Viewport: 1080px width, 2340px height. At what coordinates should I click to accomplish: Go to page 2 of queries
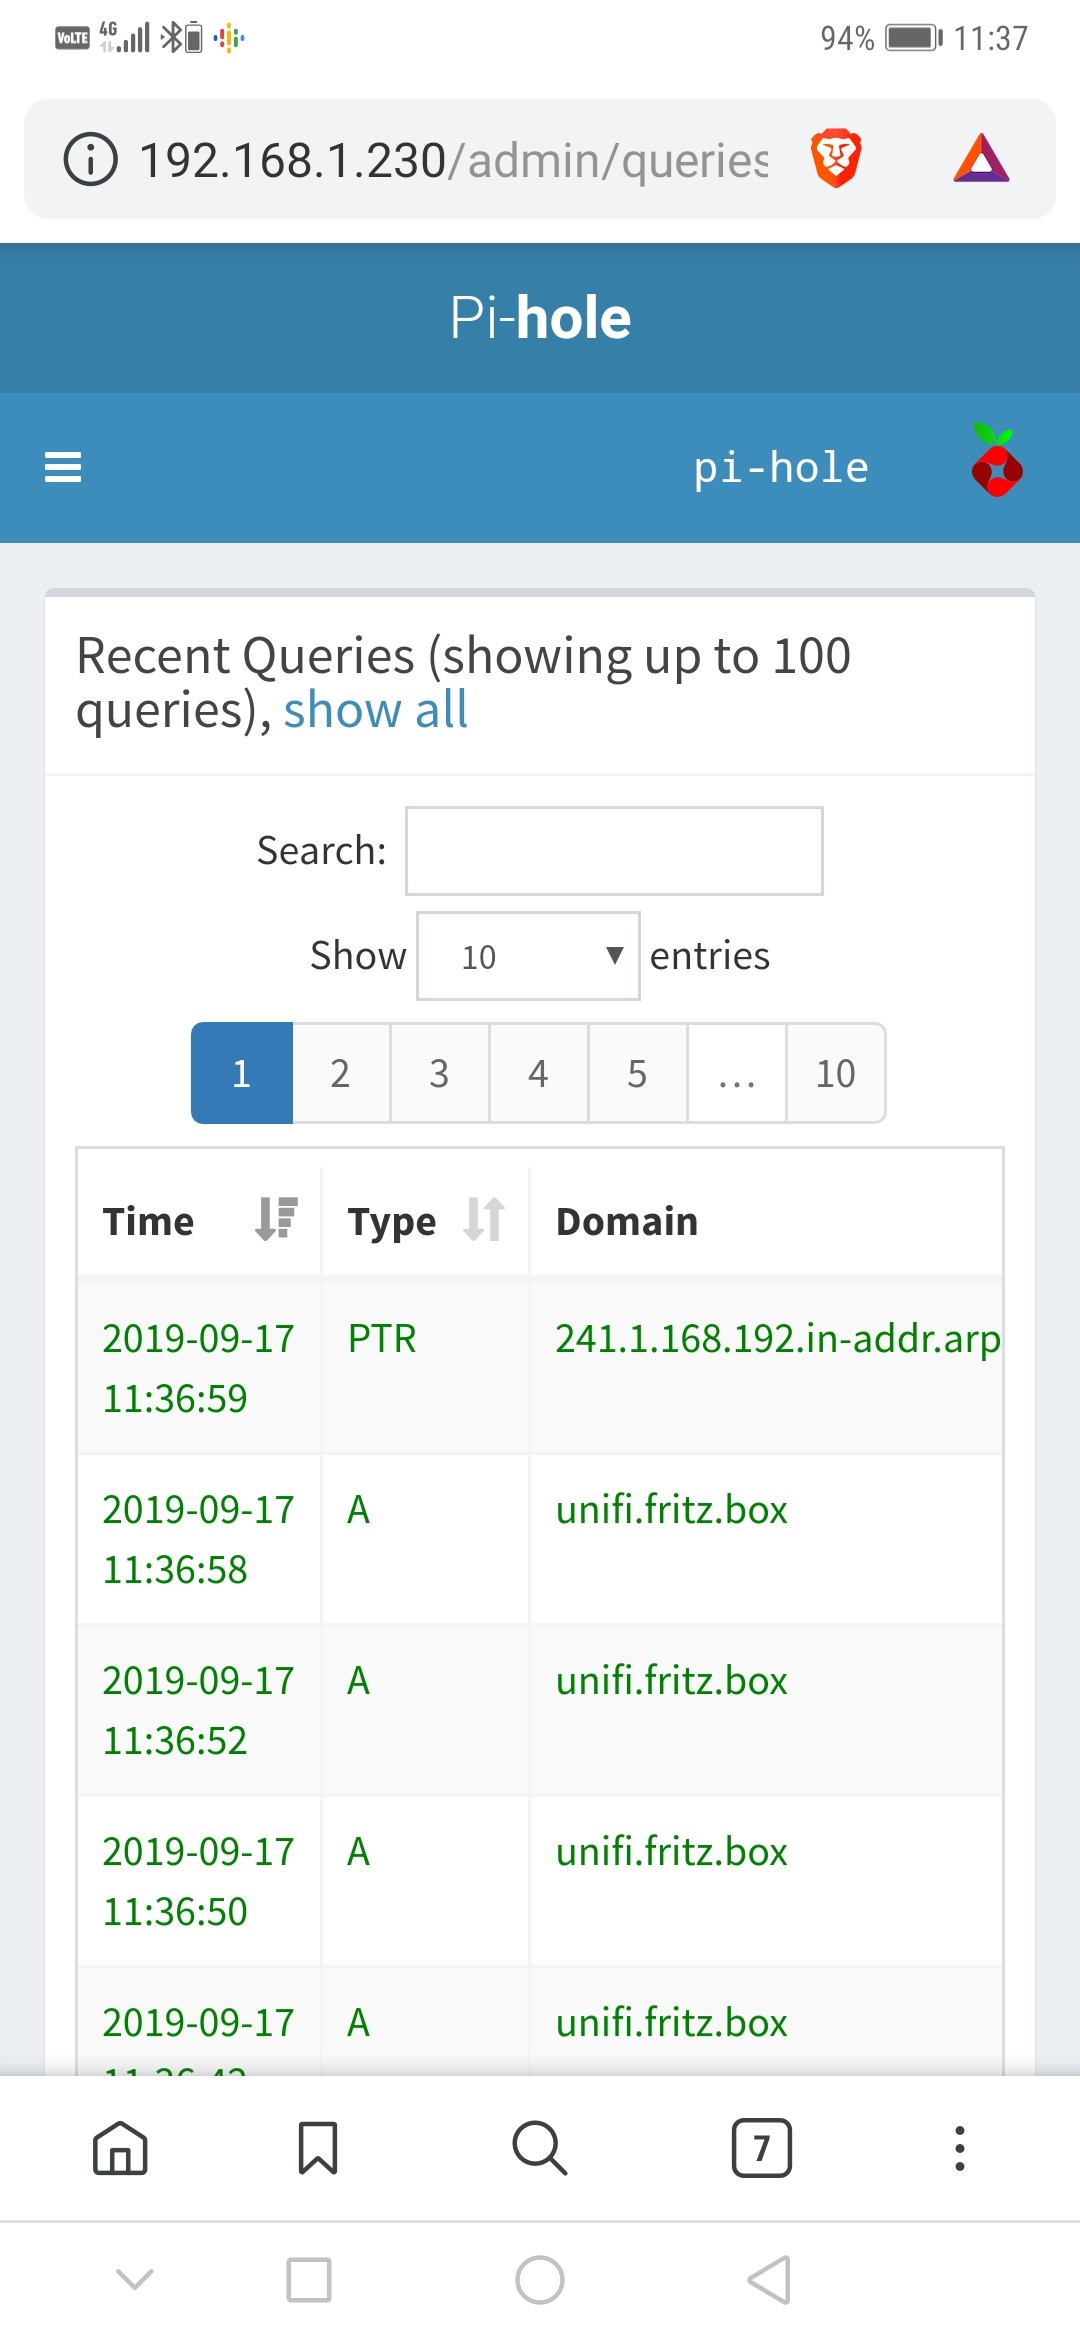coord(340,1073)
